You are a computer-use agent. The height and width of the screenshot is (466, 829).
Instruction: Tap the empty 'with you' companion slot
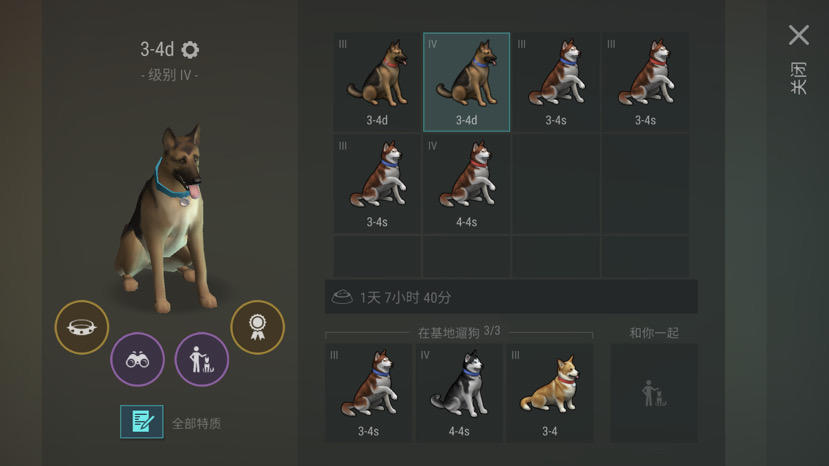point(654,393)
